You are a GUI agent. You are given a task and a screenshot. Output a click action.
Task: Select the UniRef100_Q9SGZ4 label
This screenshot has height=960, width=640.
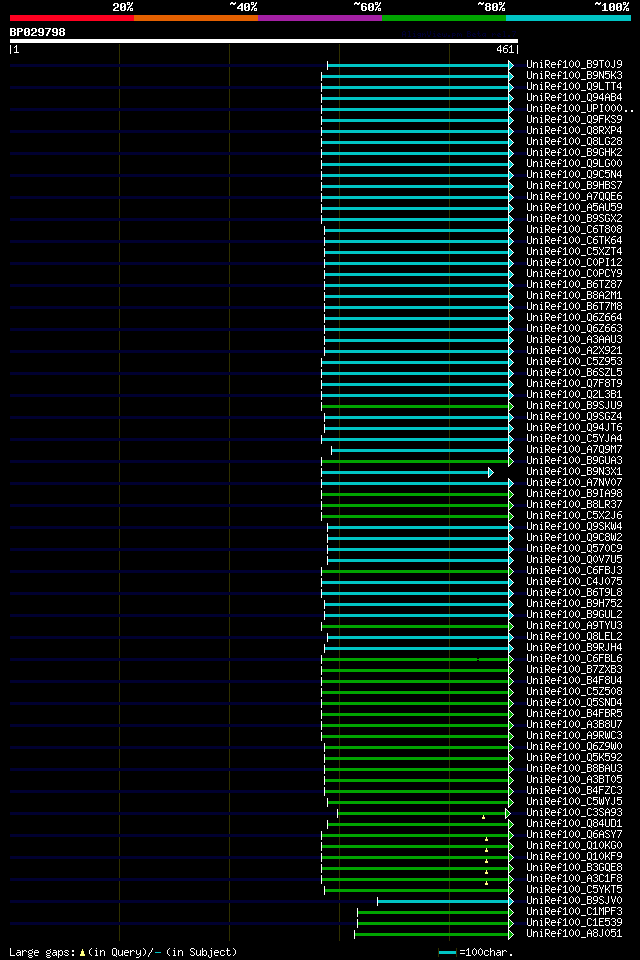click(x=574, y=417)
